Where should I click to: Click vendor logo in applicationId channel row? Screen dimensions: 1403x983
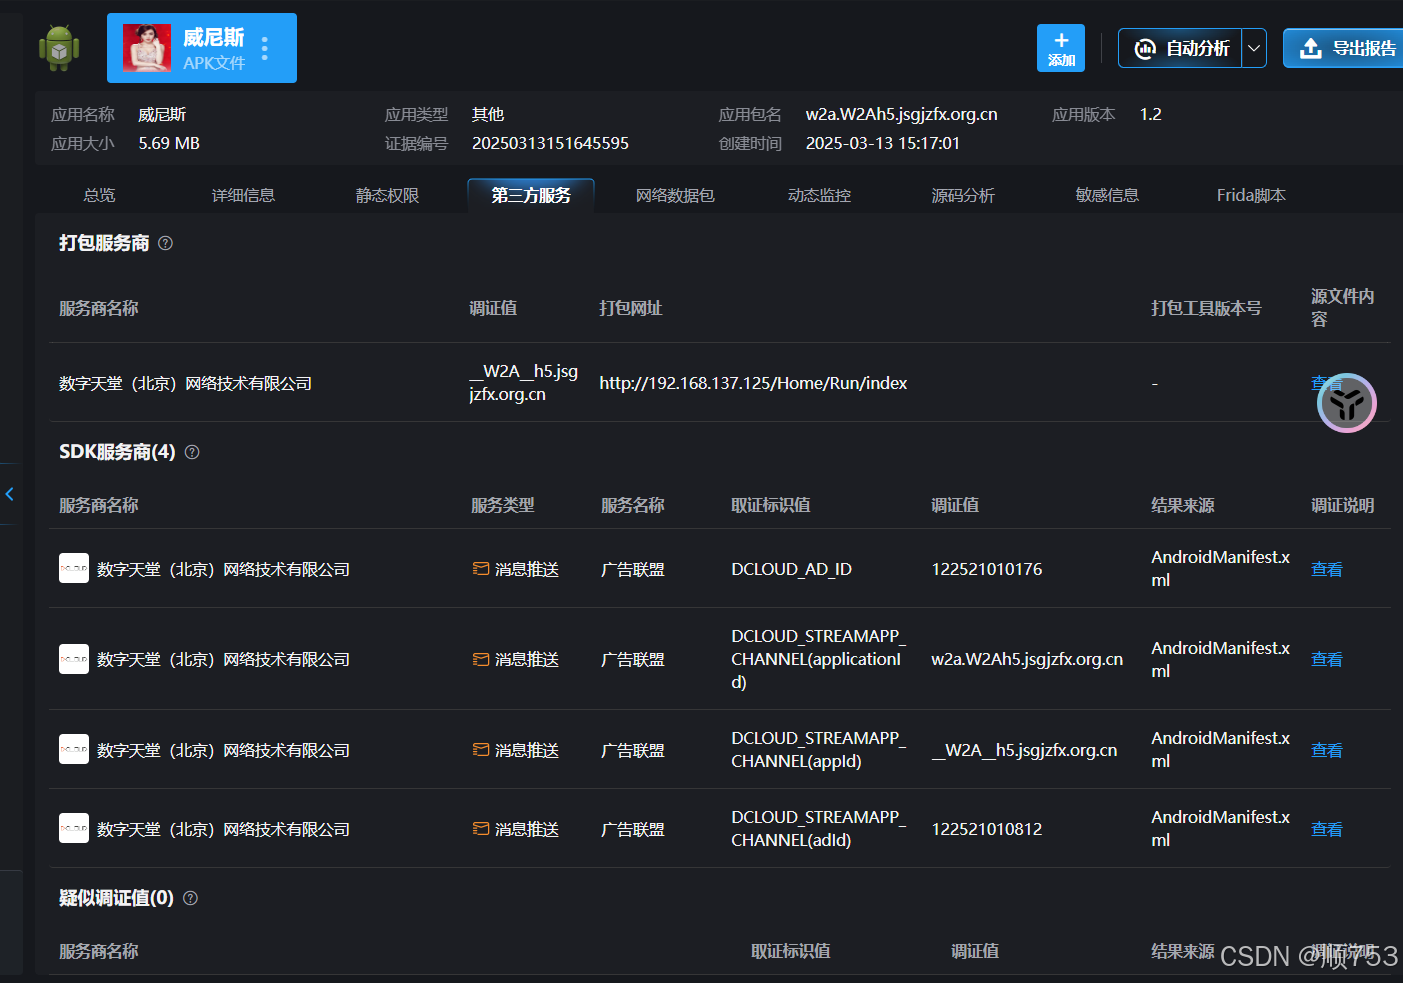point(74,659)
